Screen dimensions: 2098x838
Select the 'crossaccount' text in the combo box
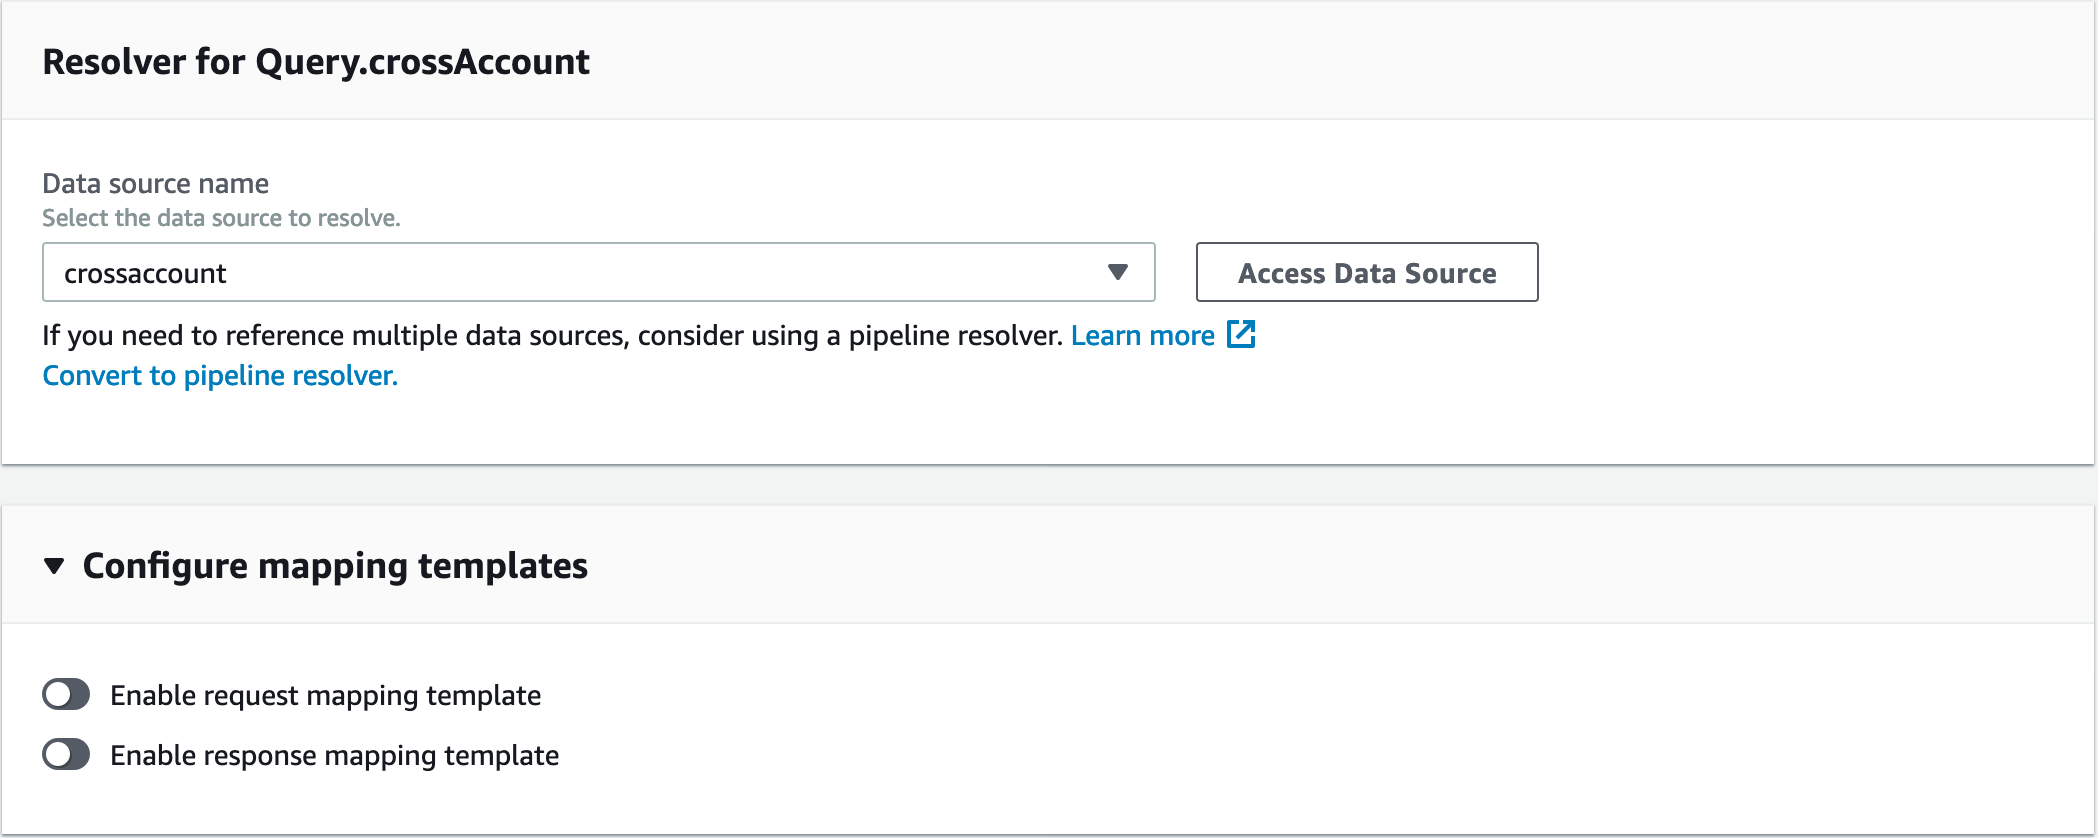145,273
